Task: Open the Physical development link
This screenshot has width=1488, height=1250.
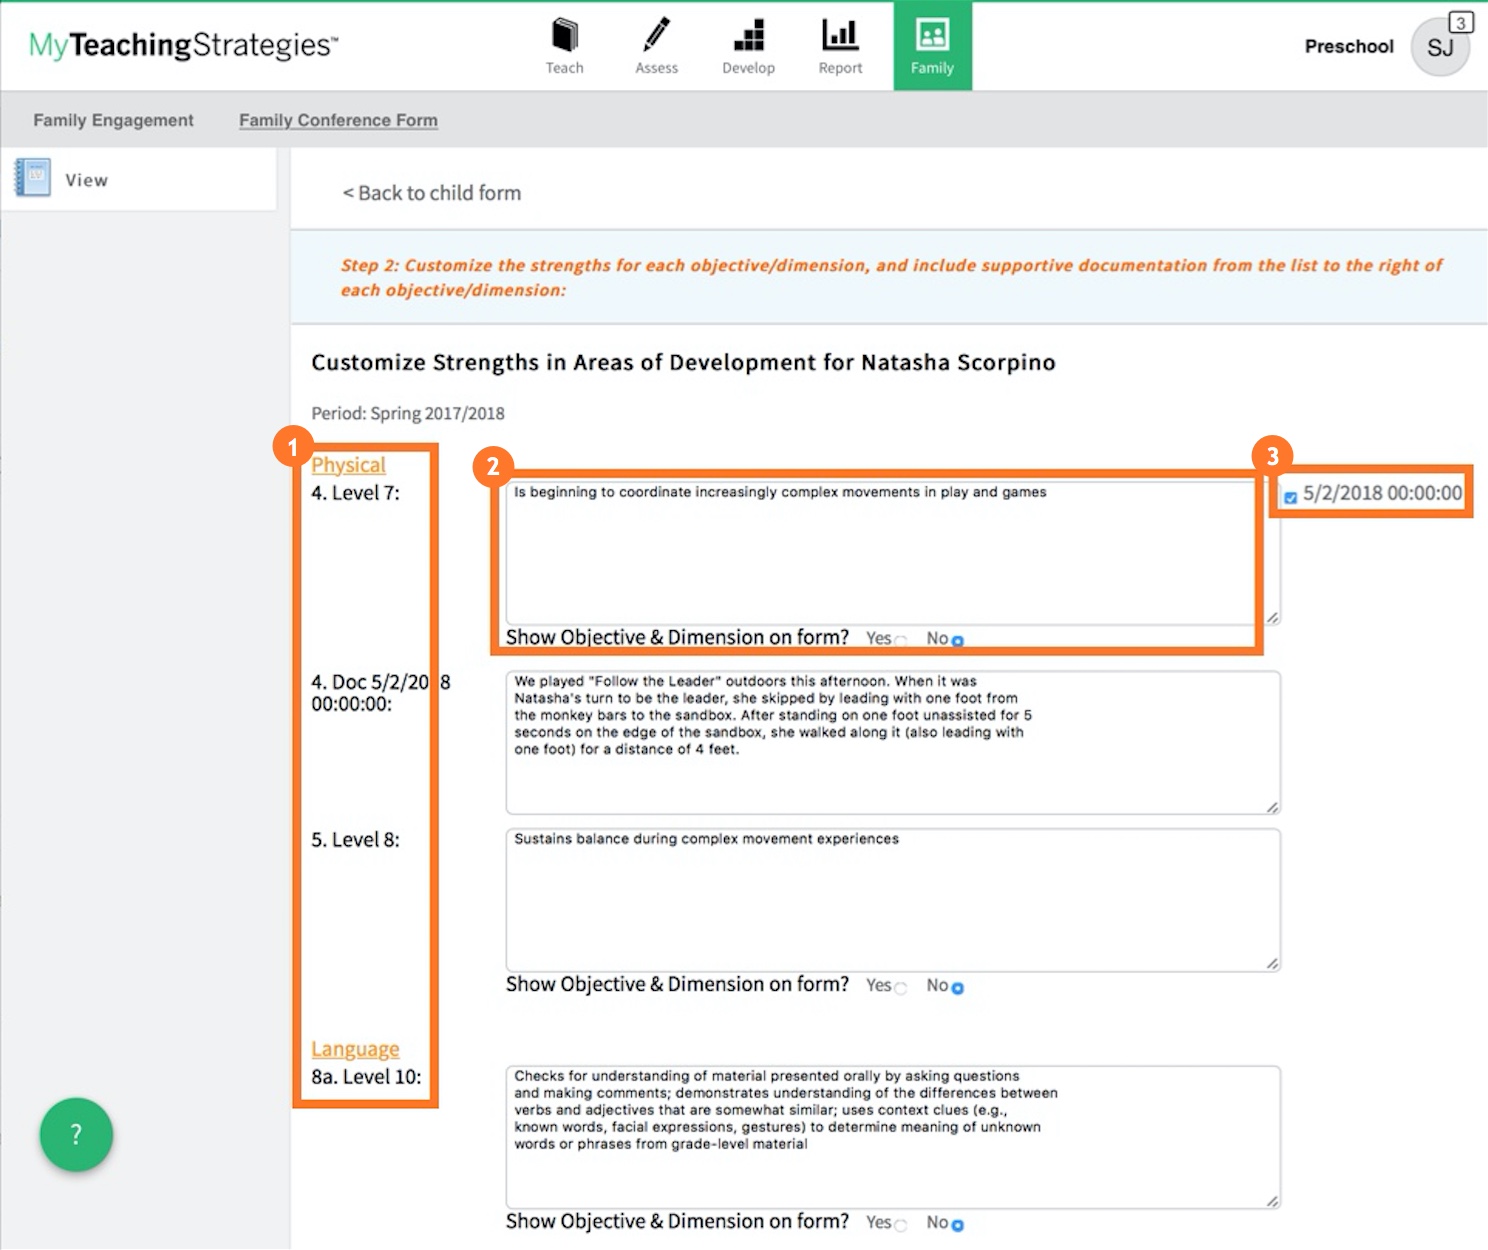Action: 348,464
